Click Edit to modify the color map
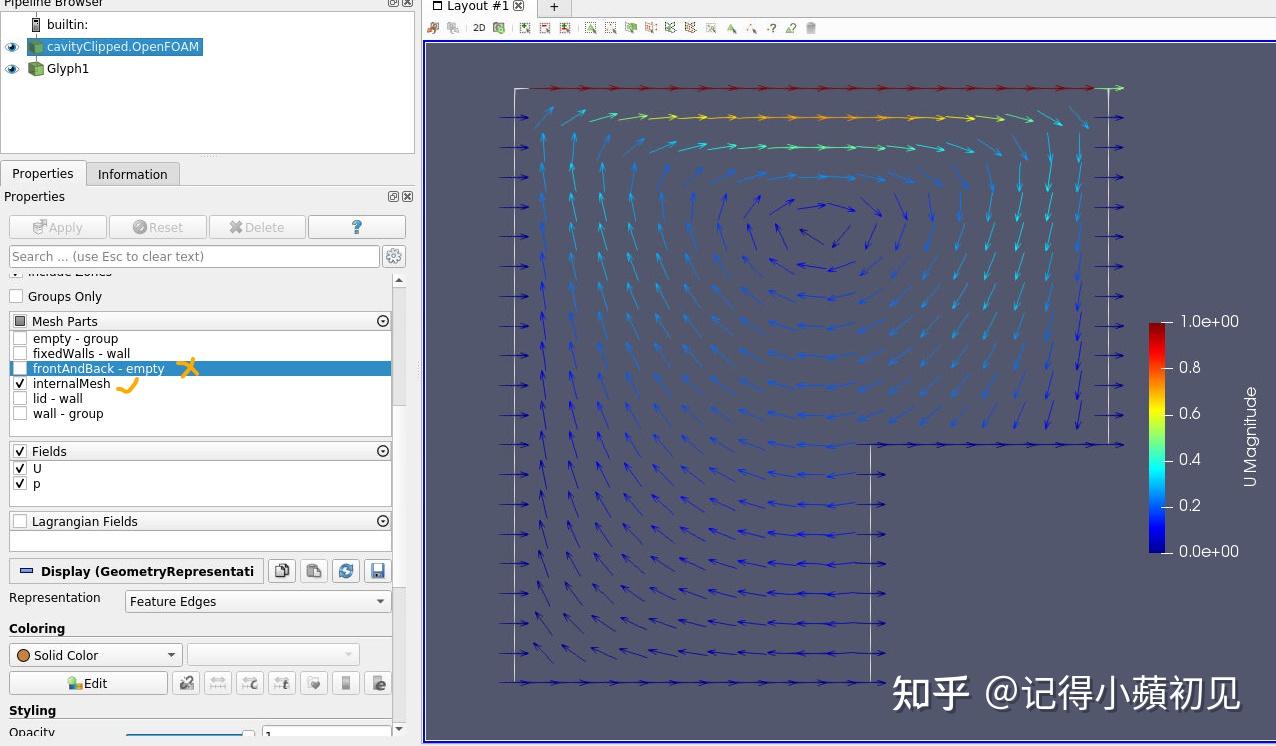The image size is (1276, 746). 88,682
